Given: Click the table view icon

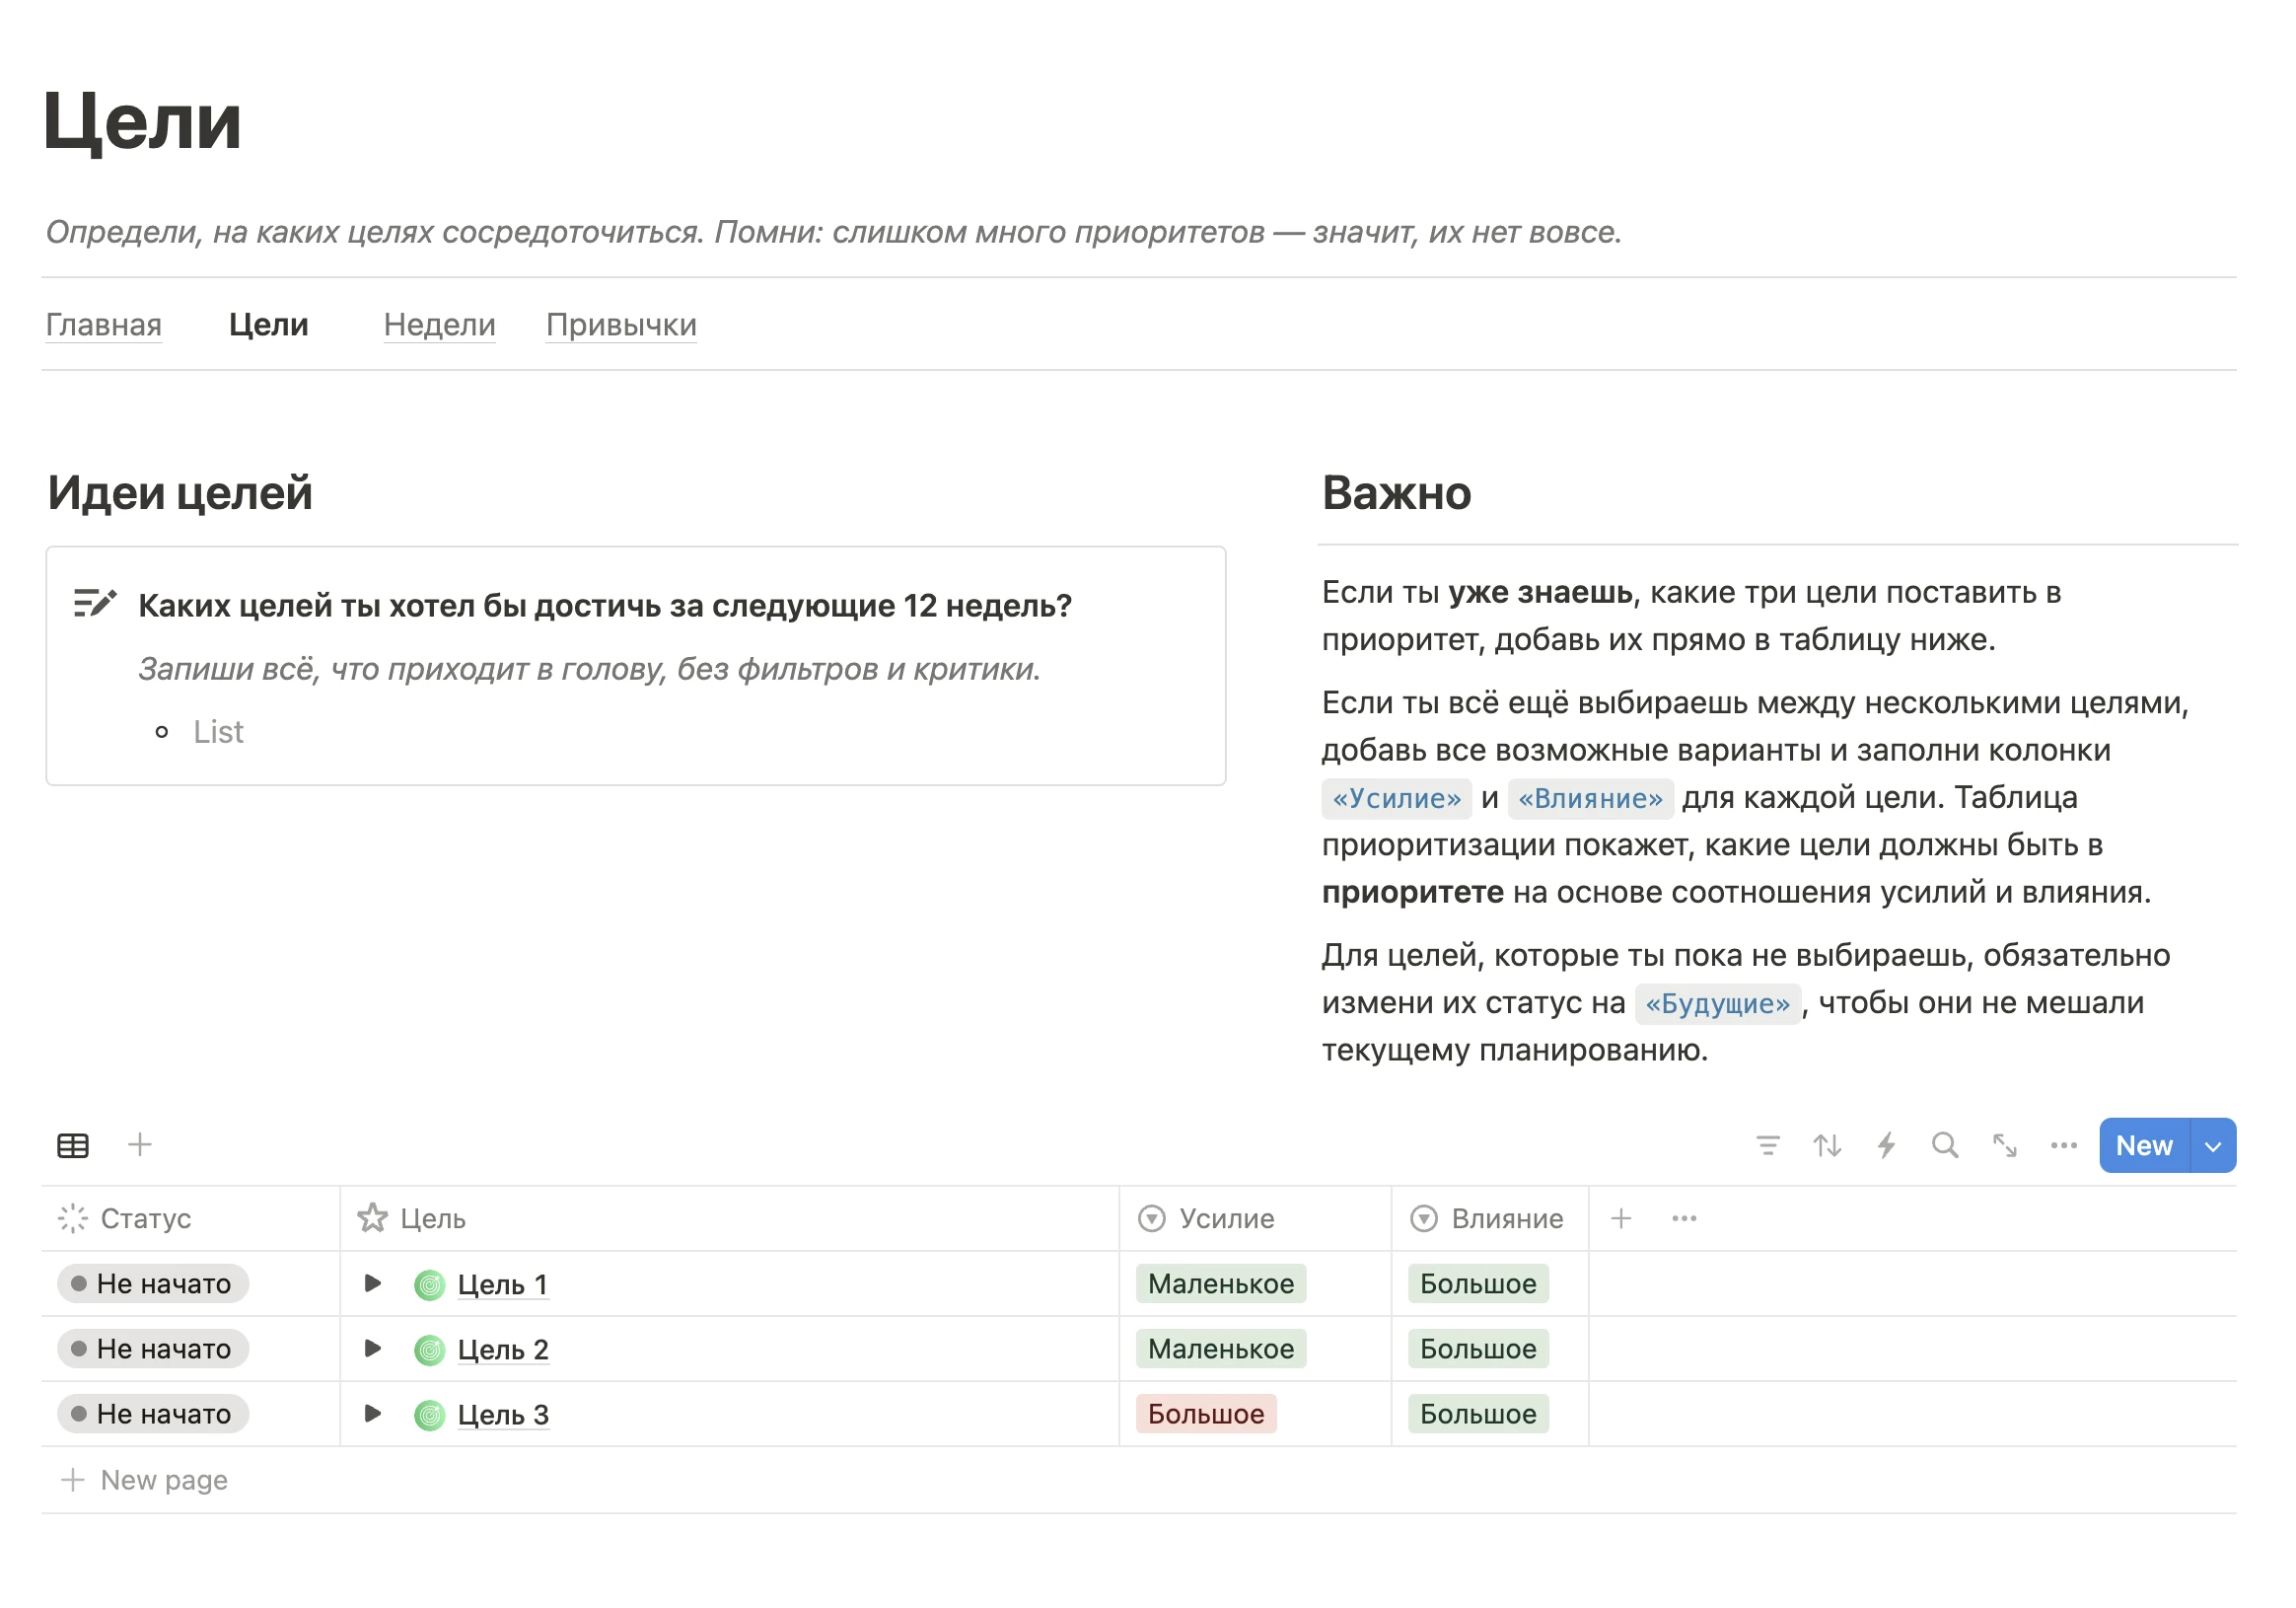Looking at the screenshot, I should (73, 1145).
